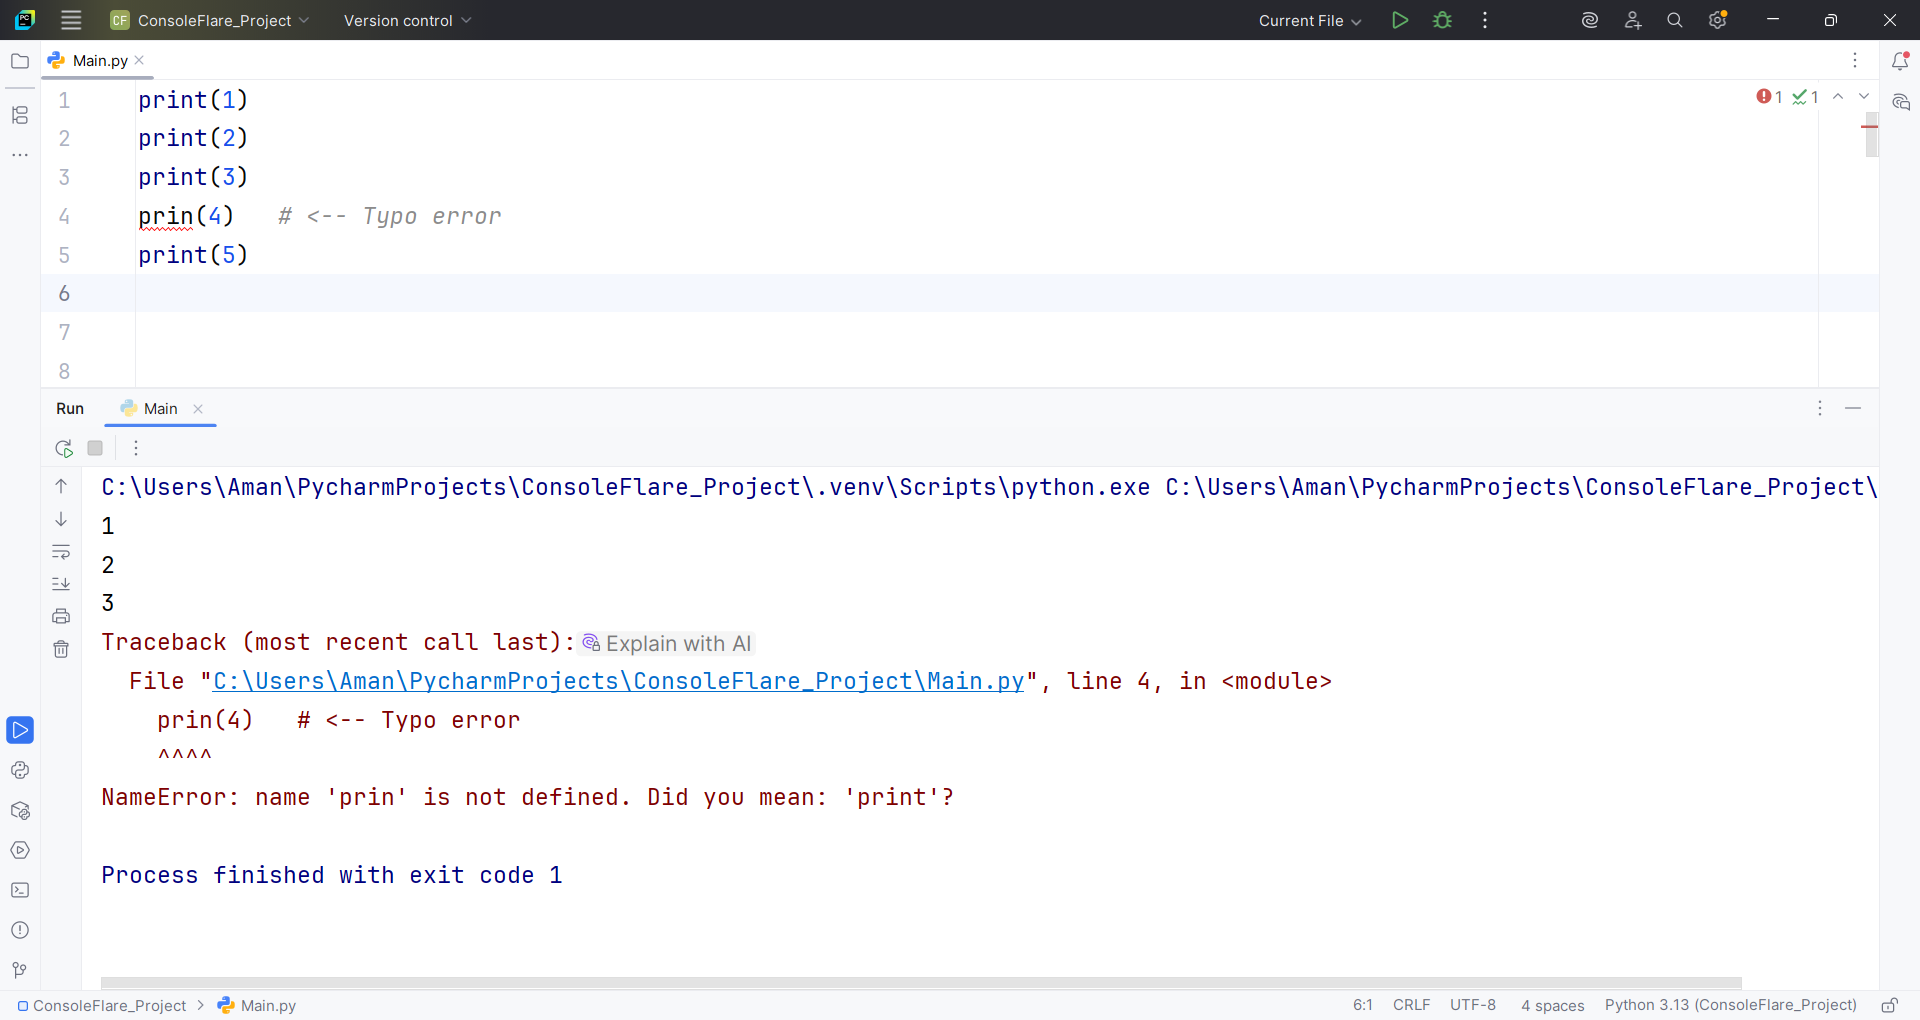Expand the ConsoleFlare_Project project dropdown
1920x1020 pixels.
click(x=210, y=20)
